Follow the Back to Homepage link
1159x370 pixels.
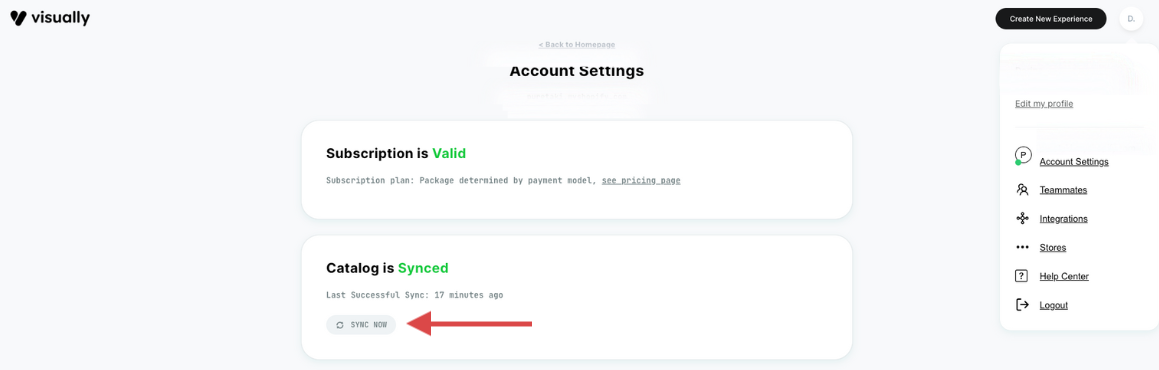pyautogui.click(x=577, y=45)
